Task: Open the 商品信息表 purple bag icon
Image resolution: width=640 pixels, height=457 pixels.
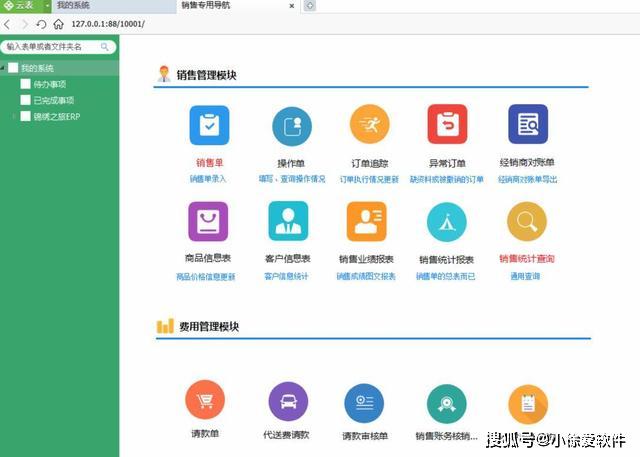Action: (x=208, y=222)
